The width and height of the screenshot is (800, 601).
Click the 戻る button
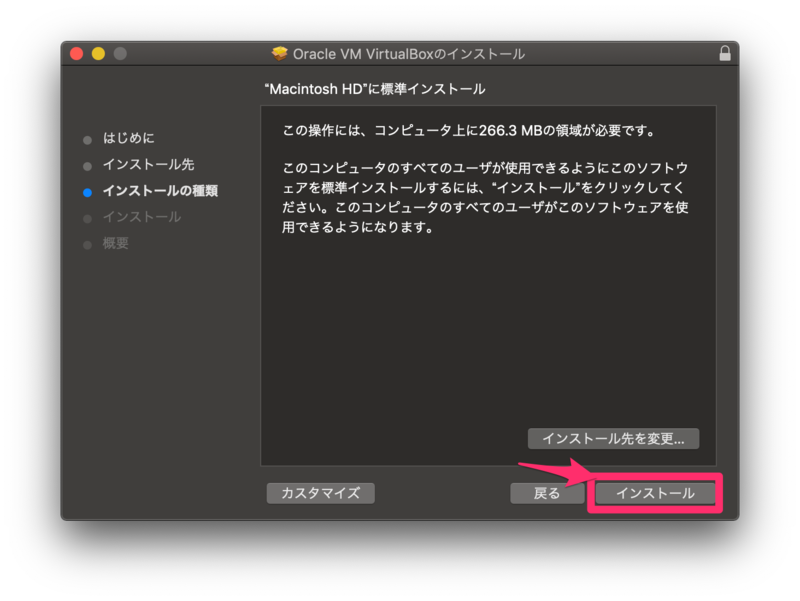(547, 493)
